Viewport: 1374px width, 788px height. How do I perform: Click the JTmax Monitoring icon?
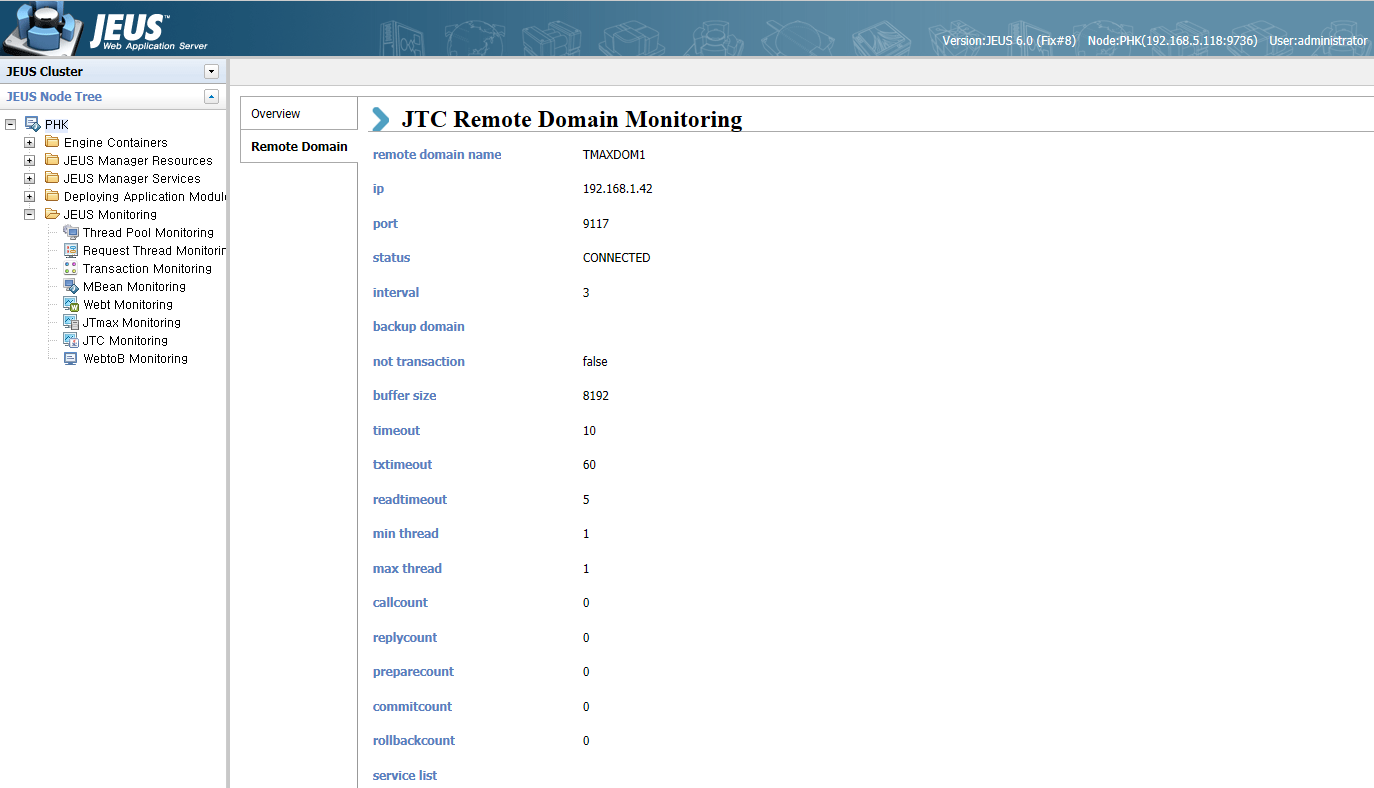click(x=70, y=322)
